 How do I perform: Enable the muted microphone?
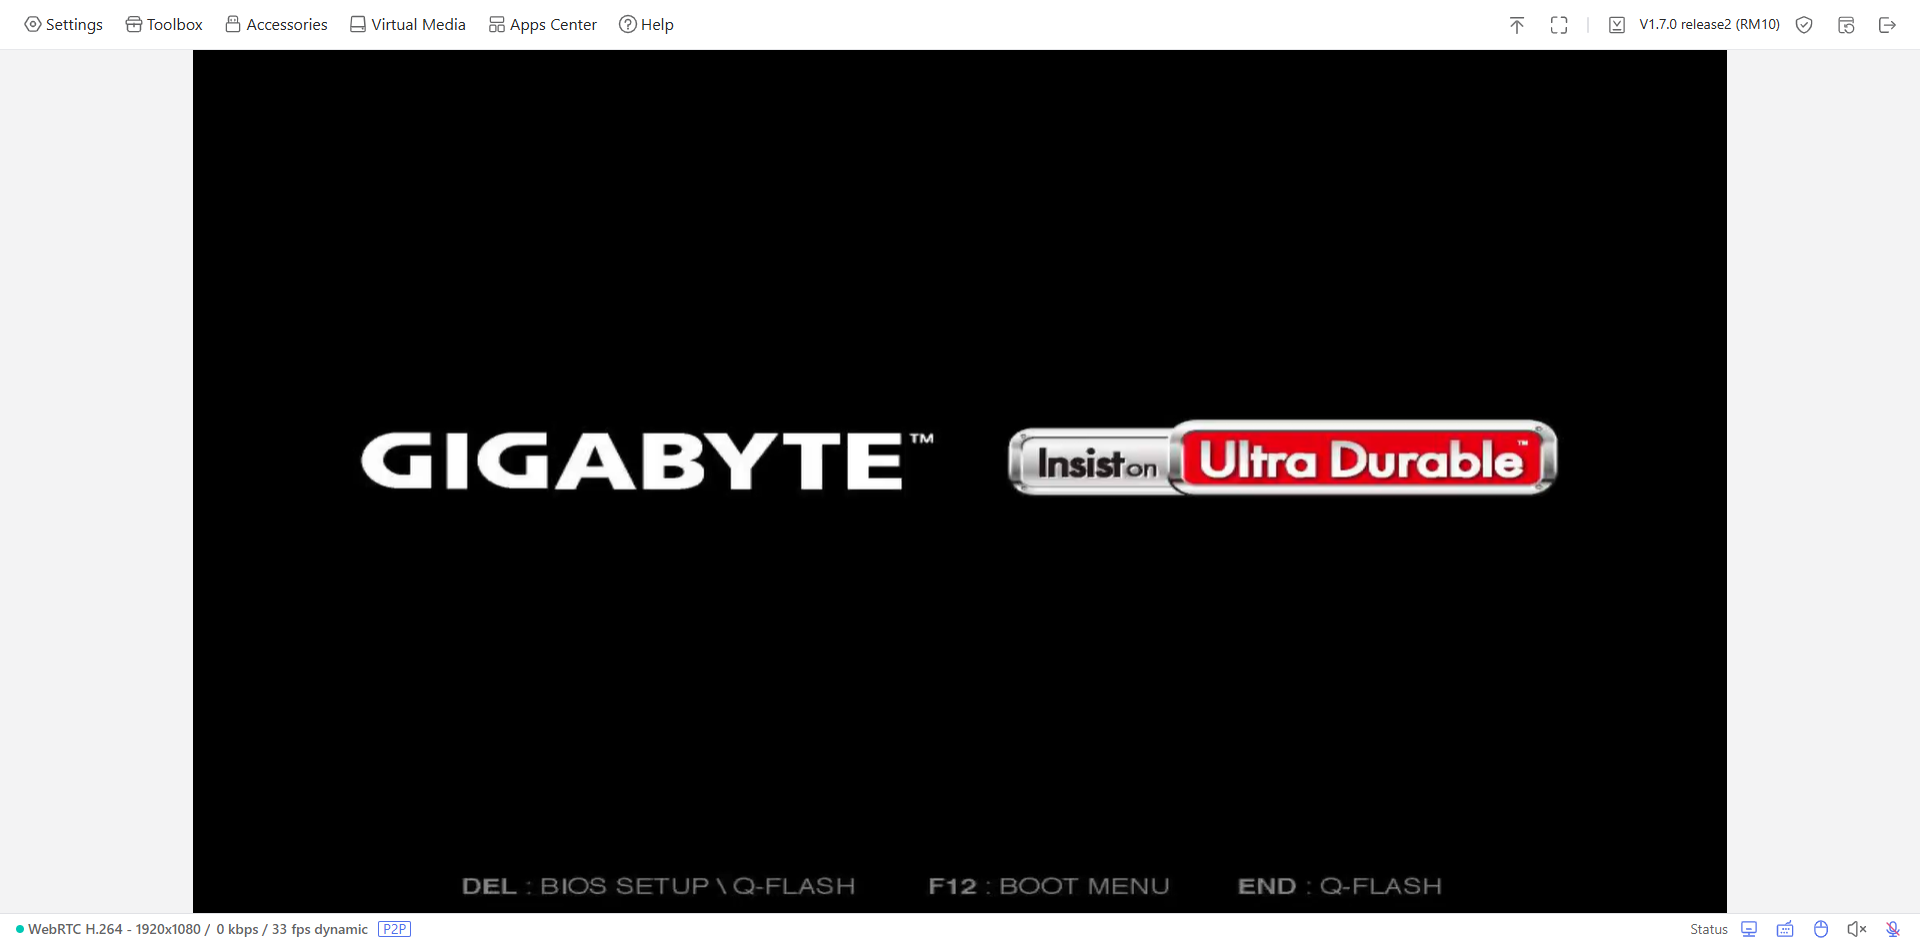pos(1893,929)
